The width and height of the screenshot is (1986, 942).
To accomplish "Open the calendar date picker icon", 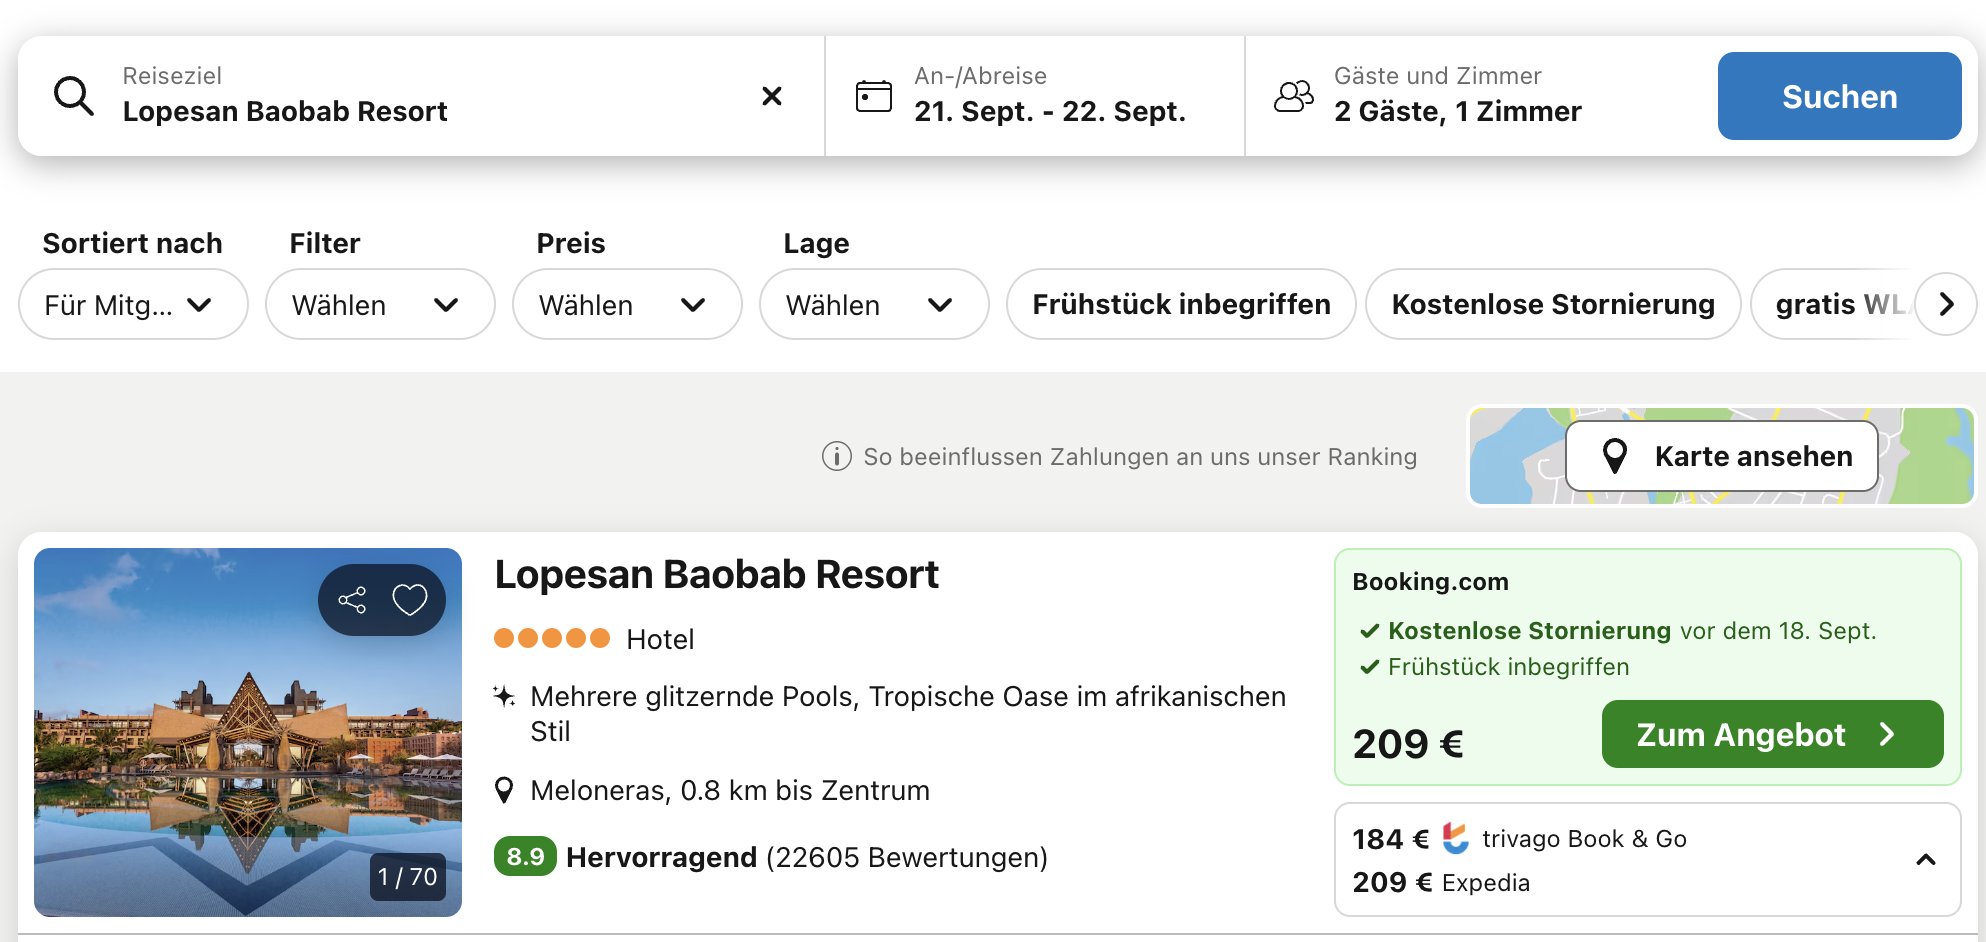I will point(874,96).
